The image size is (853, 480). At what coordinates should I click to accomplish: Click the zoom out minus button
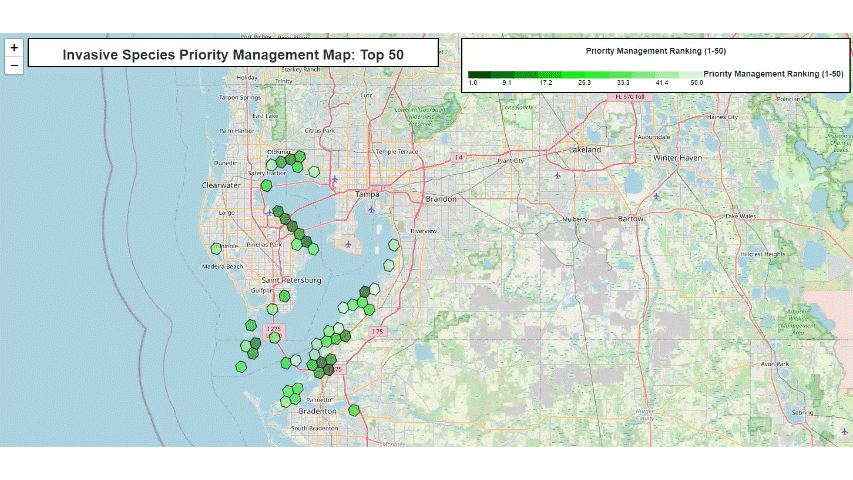(14, 66)
